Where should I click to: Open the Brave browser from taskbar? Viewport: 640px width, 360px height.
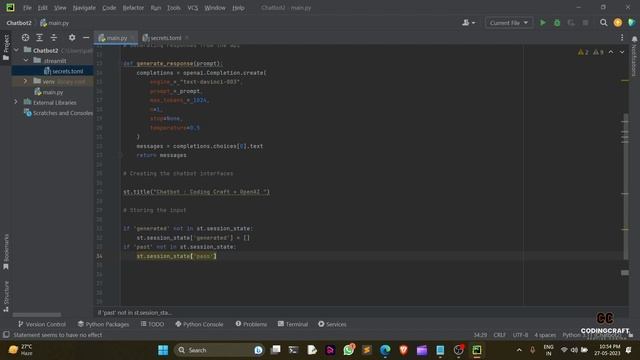[403, 350]
